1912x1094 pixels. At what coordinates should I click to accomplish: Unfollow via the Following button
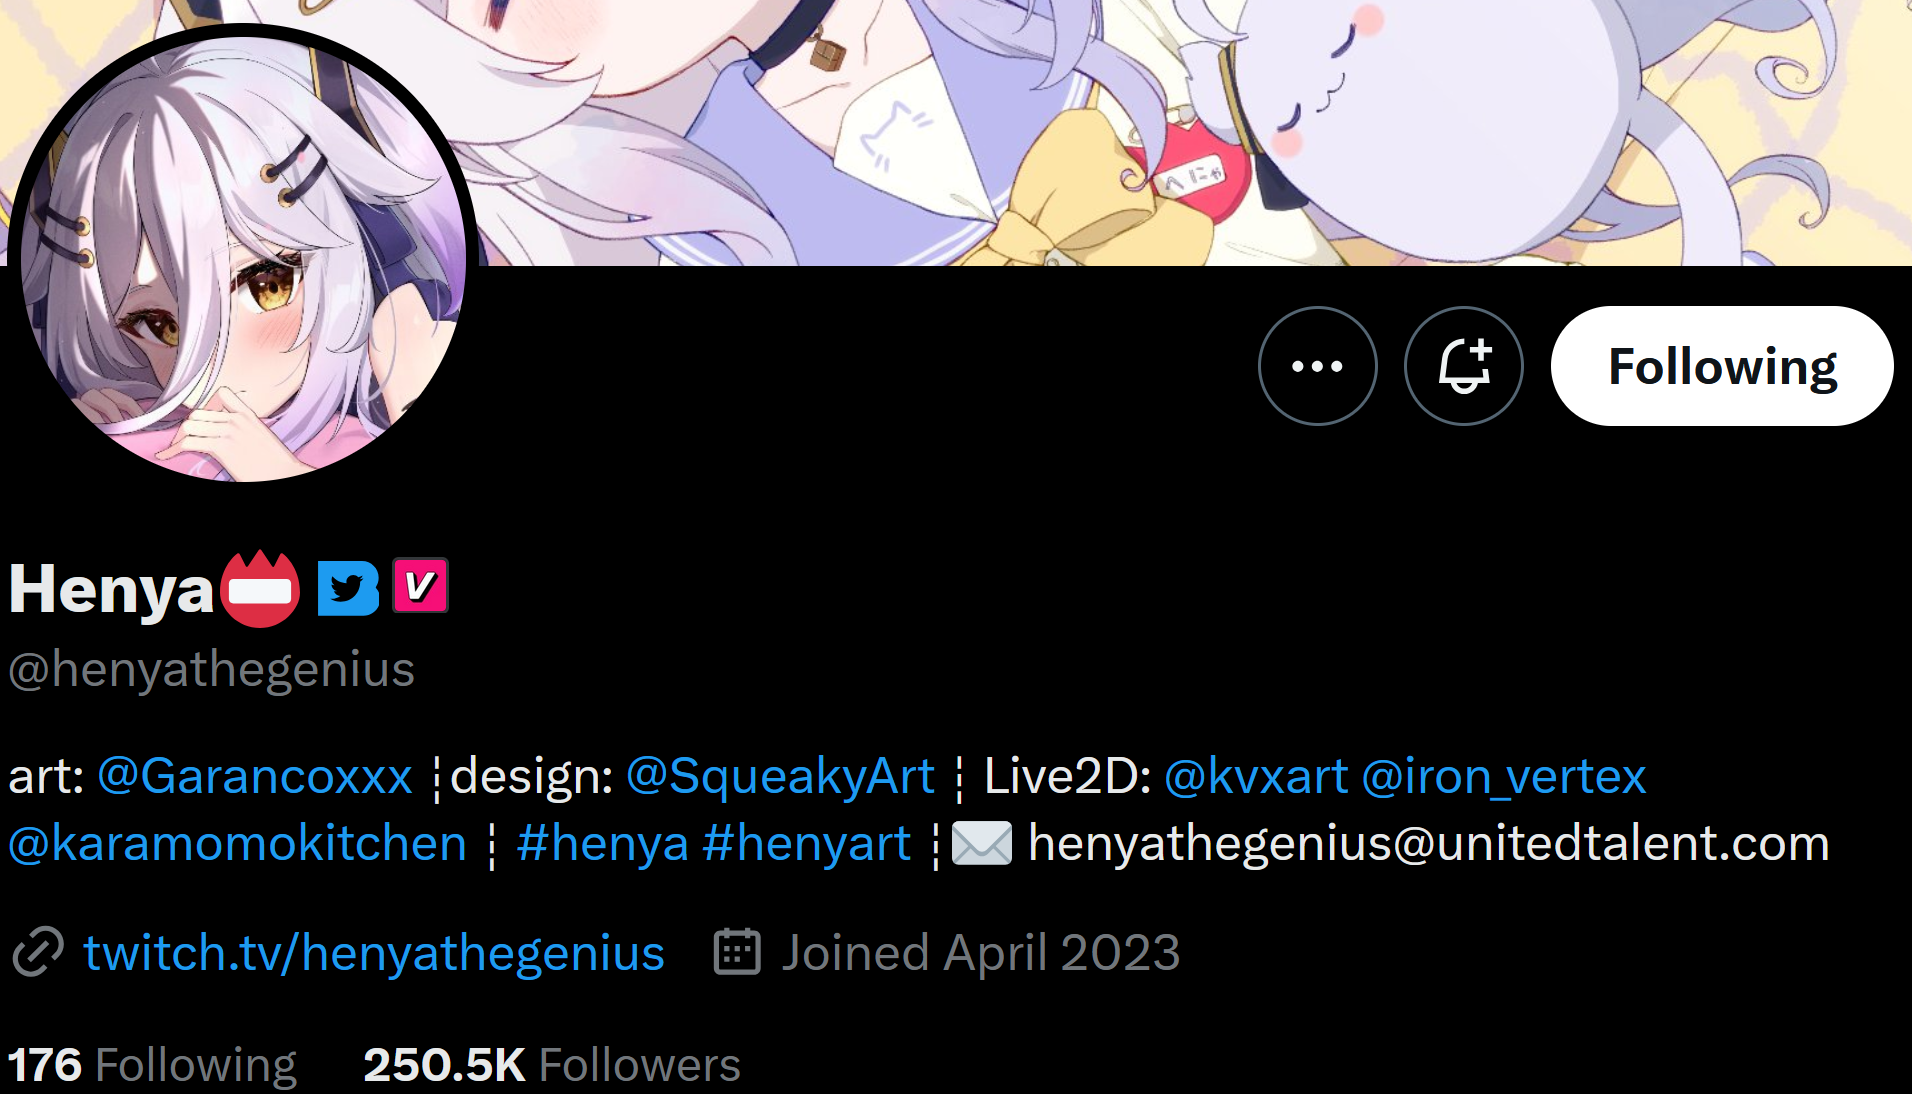[1722, 366]
